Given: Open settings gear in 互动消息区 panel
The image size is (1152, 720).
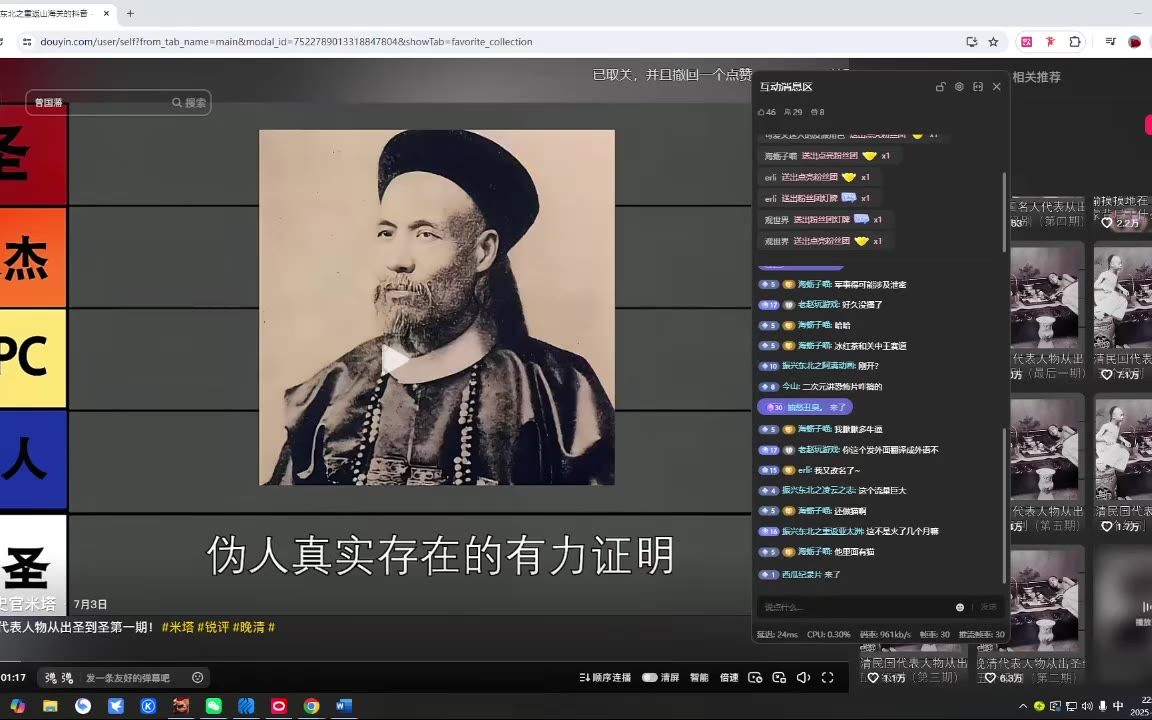Looking at the screenshot, I should point(959,87).
